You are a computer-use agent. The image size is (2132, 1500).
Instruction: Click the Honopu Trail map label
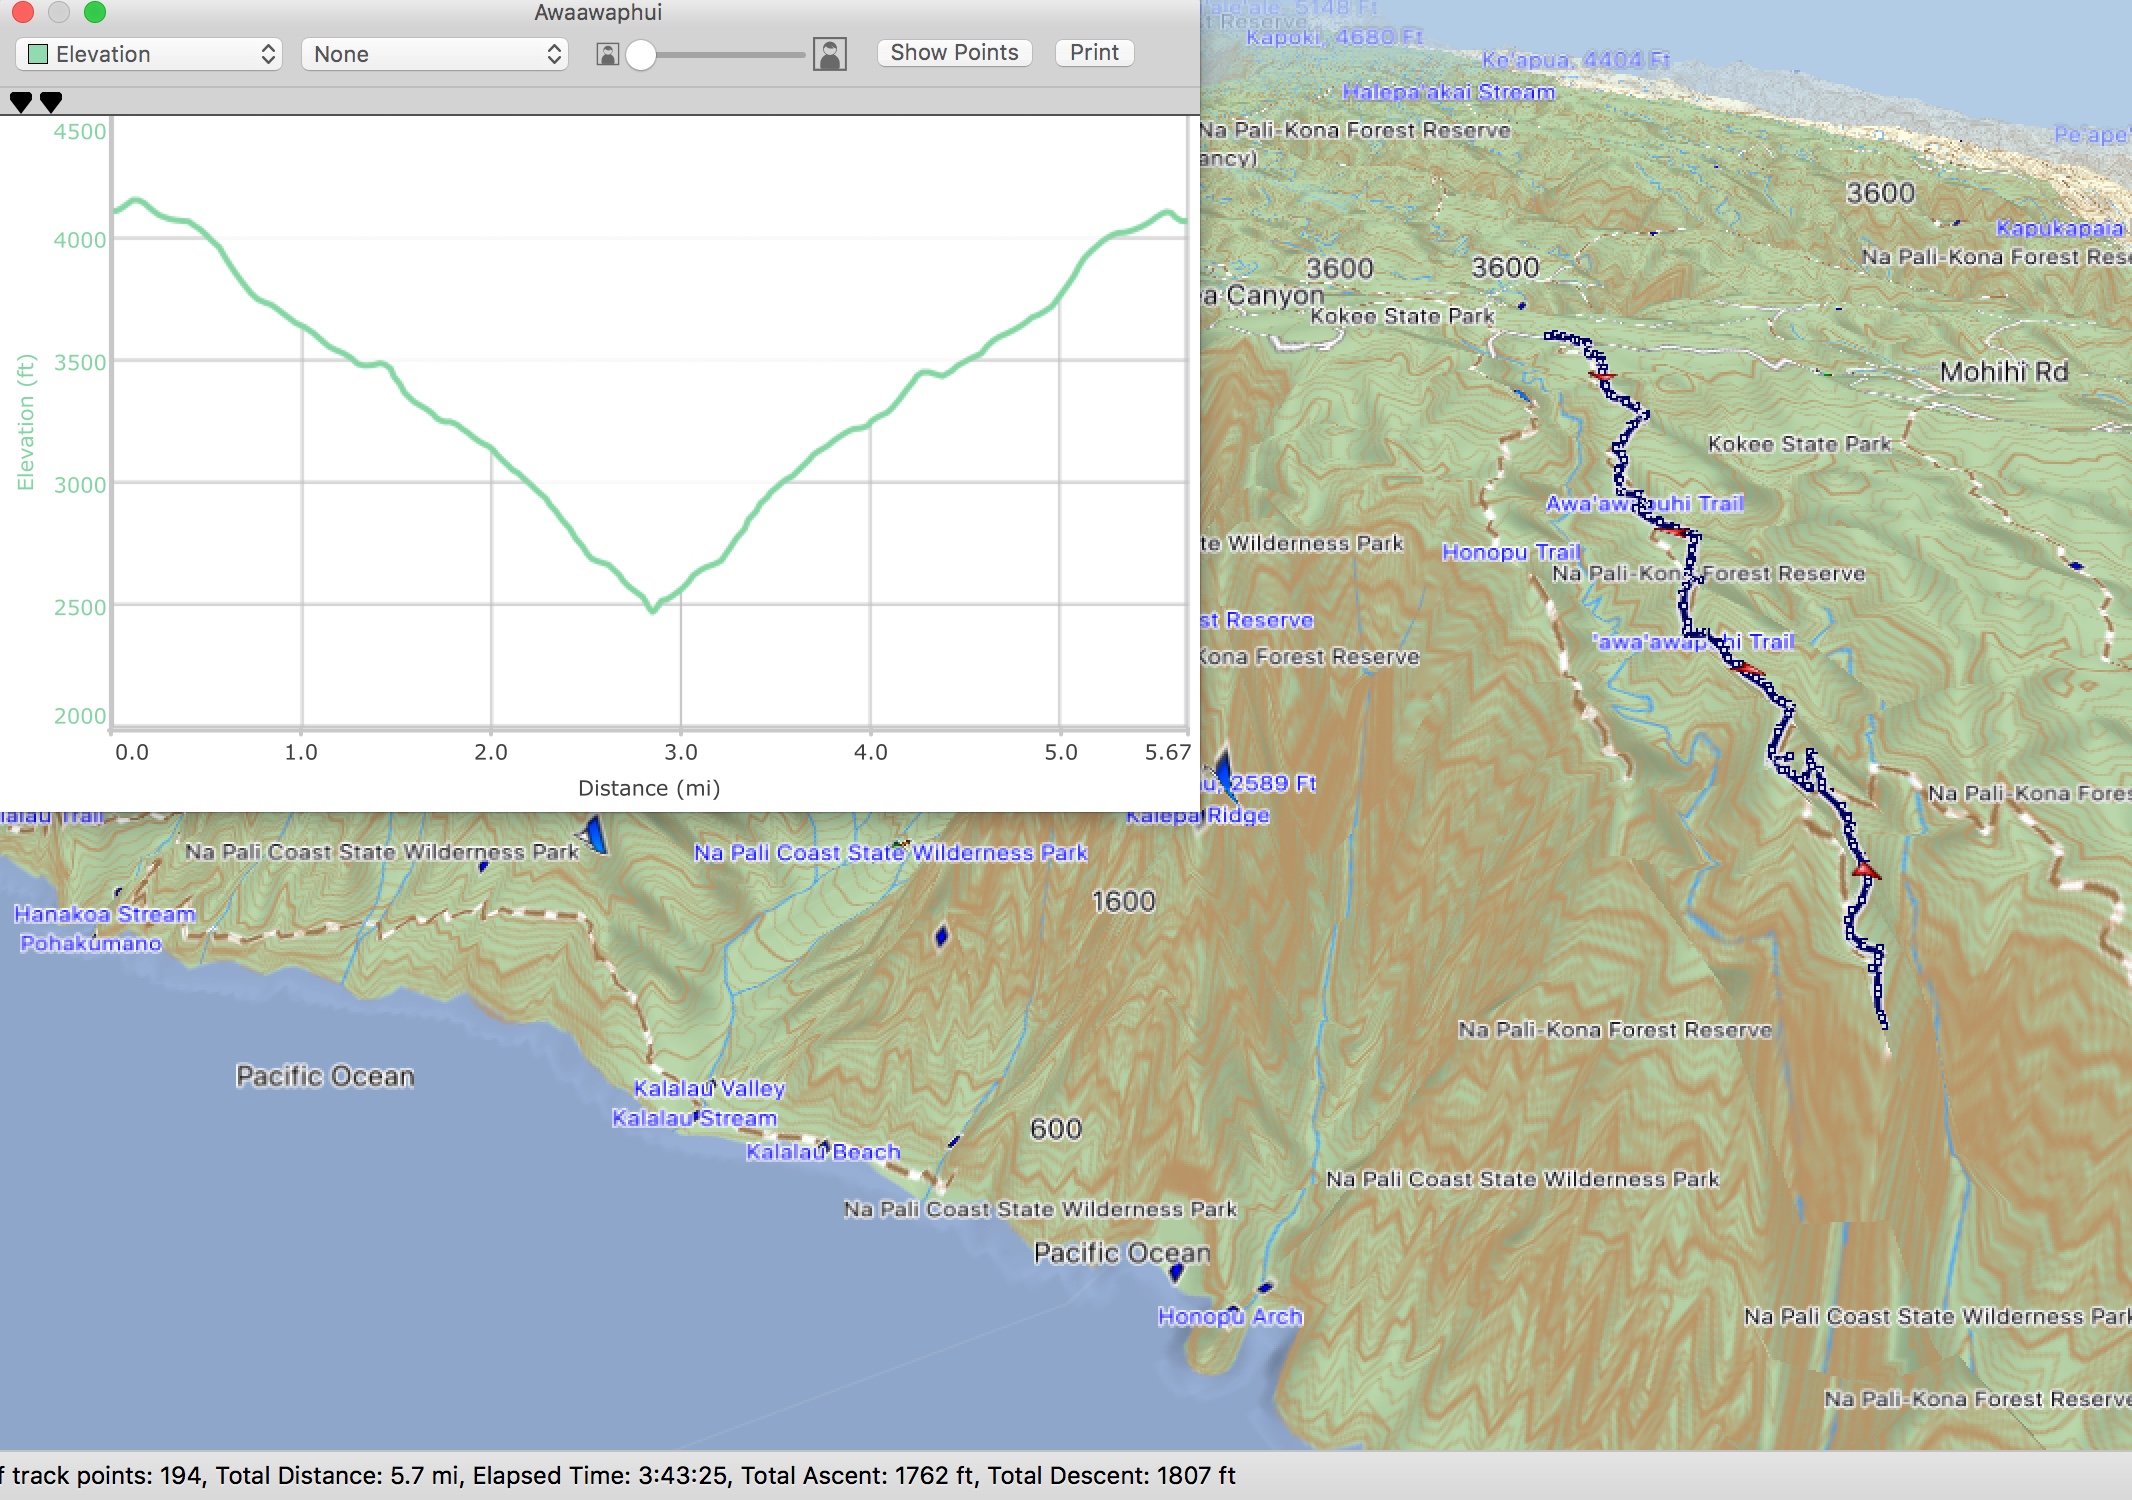pos(1510,552)
